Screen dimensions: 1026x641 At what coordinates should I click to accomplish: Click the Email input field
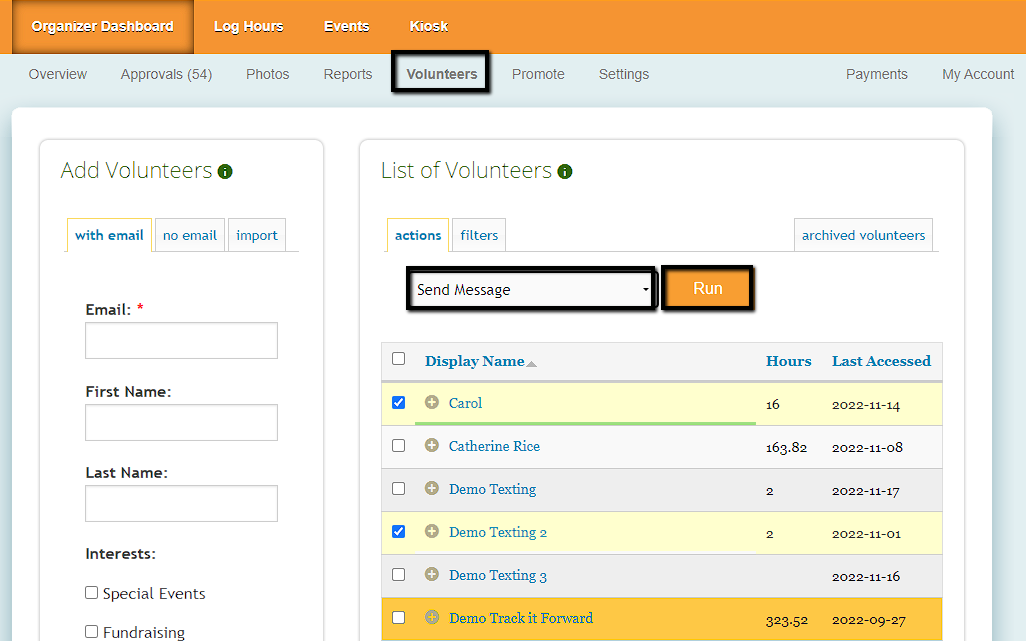click(x=181, y=340)
